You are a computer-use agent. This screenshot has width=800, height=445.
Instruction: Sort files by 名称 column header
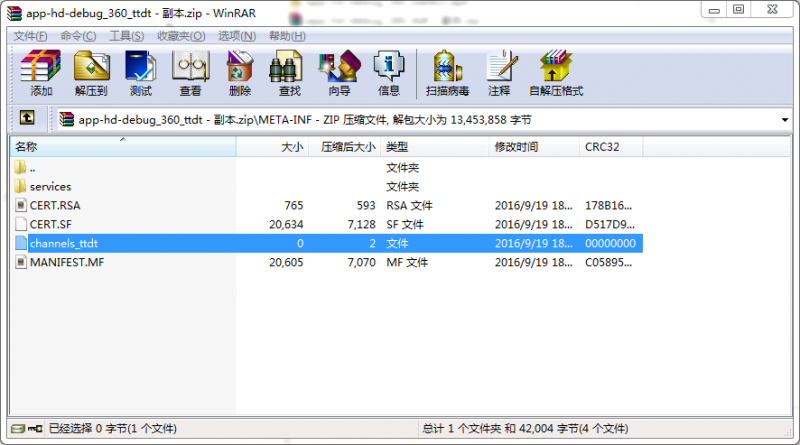tap(120, 147)
